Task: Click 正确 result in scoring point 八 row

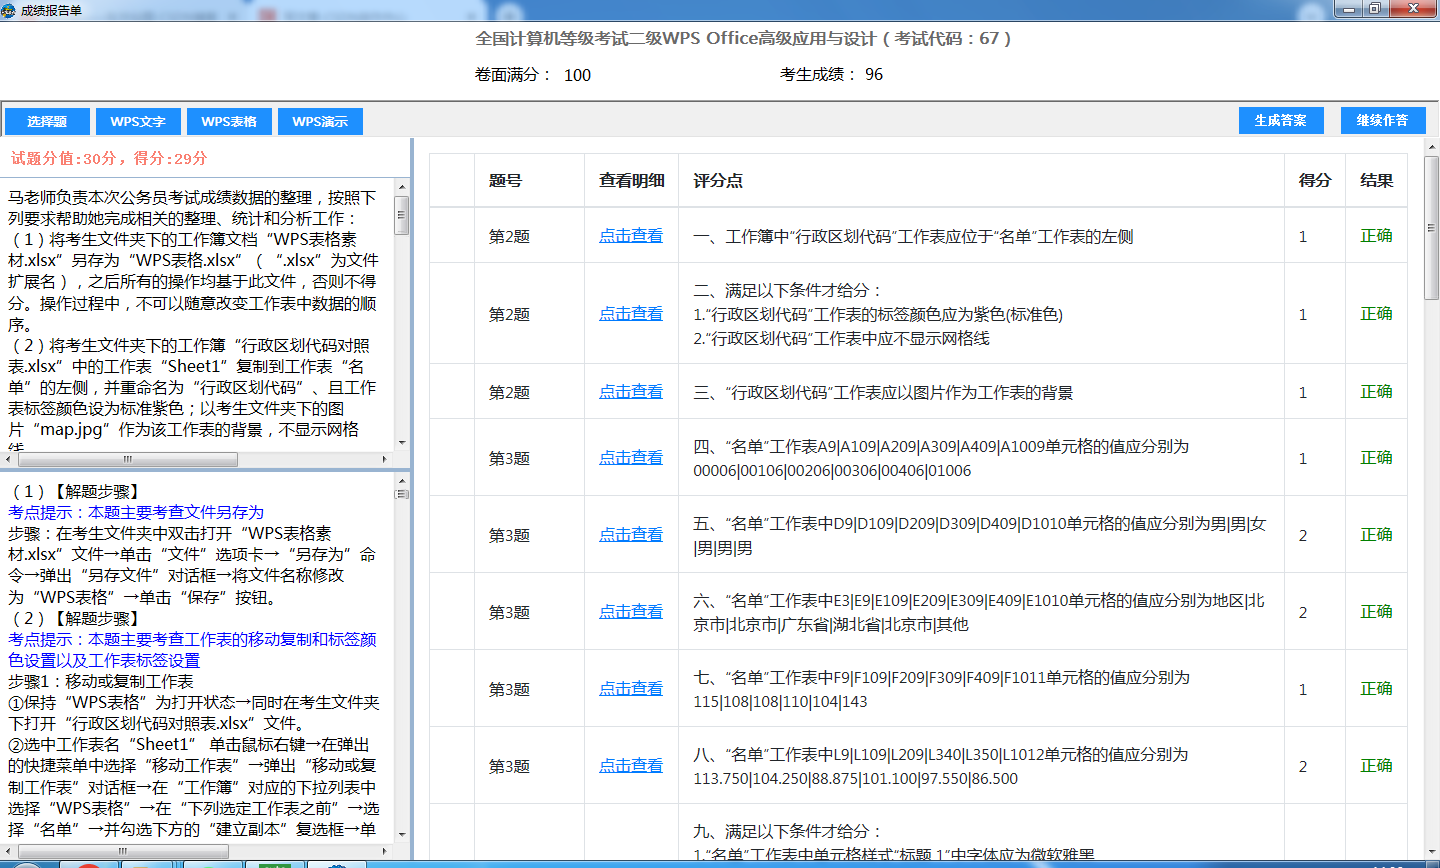Action: [1376, 766]
